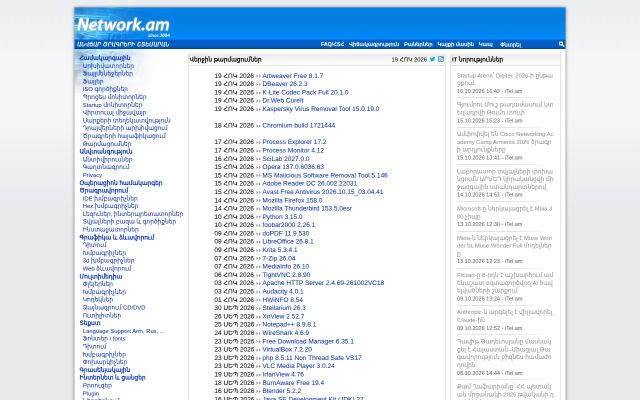
Task: Open php 8.5.11 Non Thread Safe VS17
Action: click(312, 358)
